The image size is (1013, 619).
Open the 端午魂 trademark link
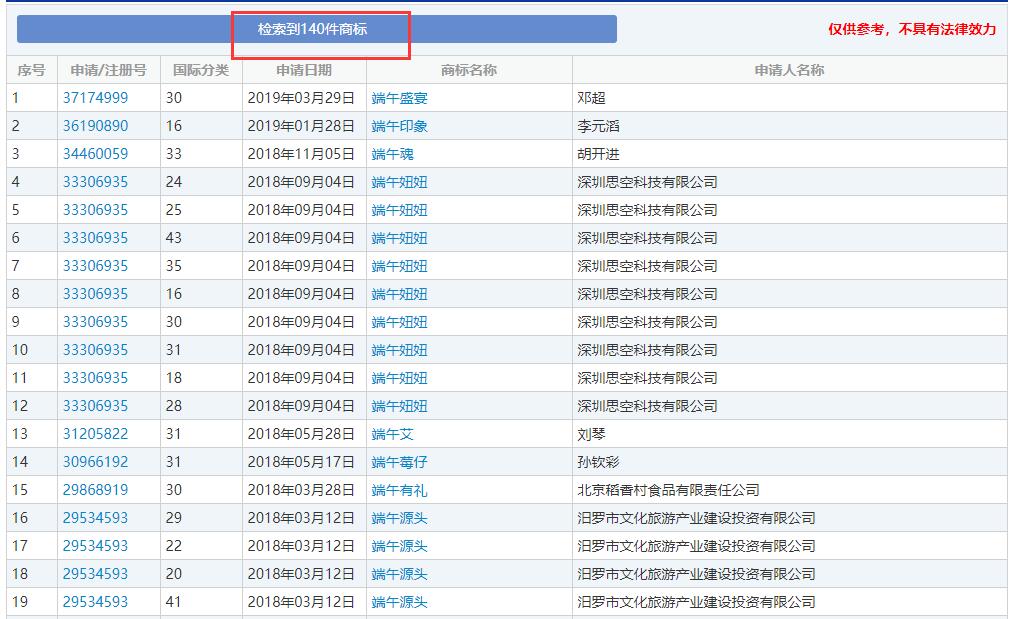coord(392,154)
